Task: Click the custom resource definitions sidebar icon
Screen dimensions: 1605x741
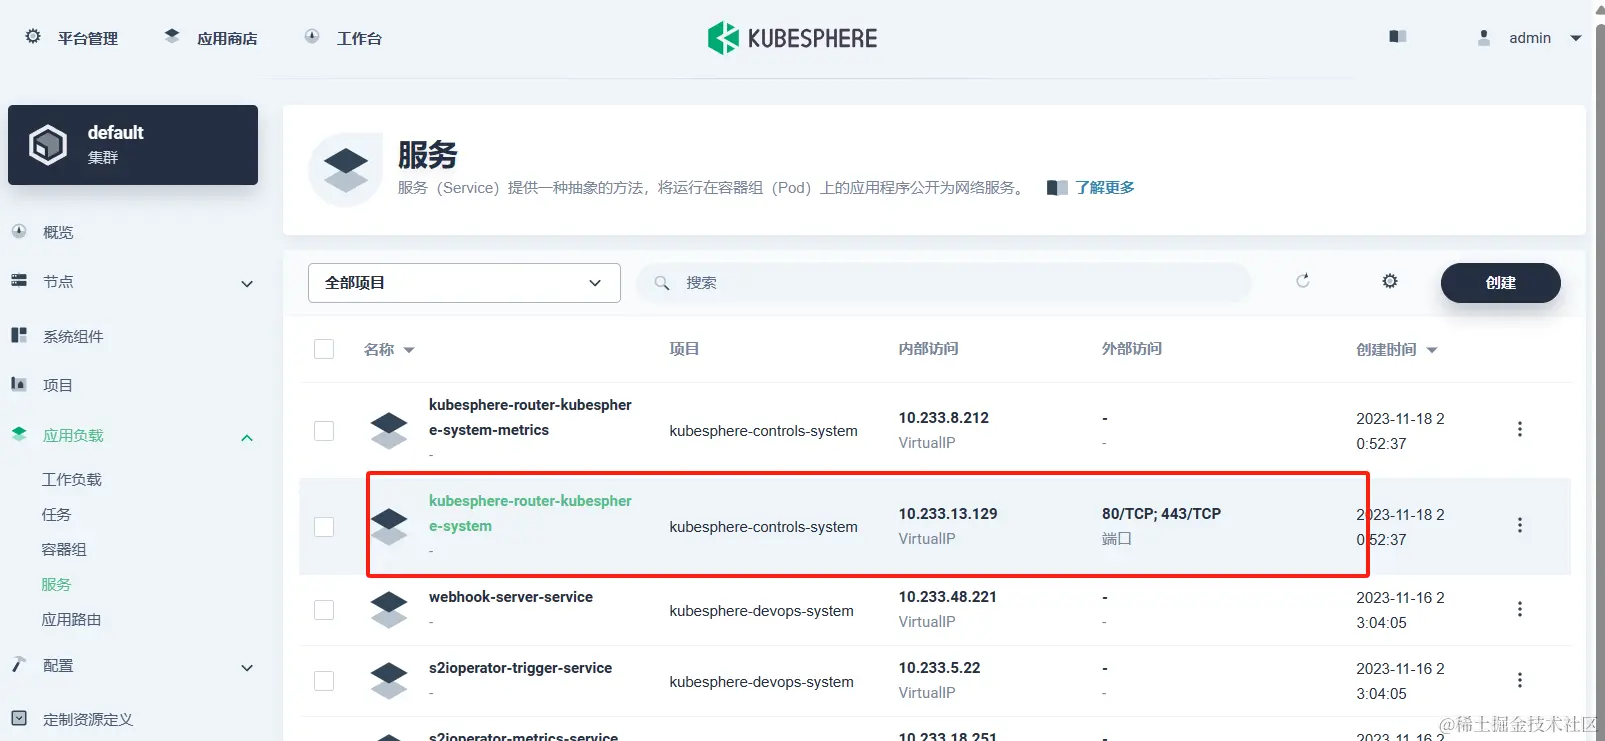Action: click(19, 718)
